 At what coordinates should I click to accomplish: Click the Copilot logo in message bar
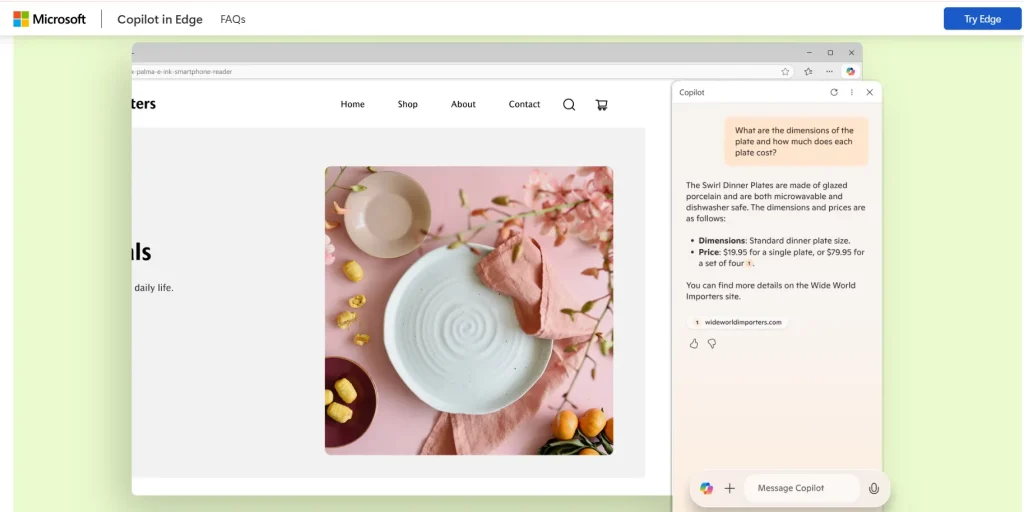706,488
